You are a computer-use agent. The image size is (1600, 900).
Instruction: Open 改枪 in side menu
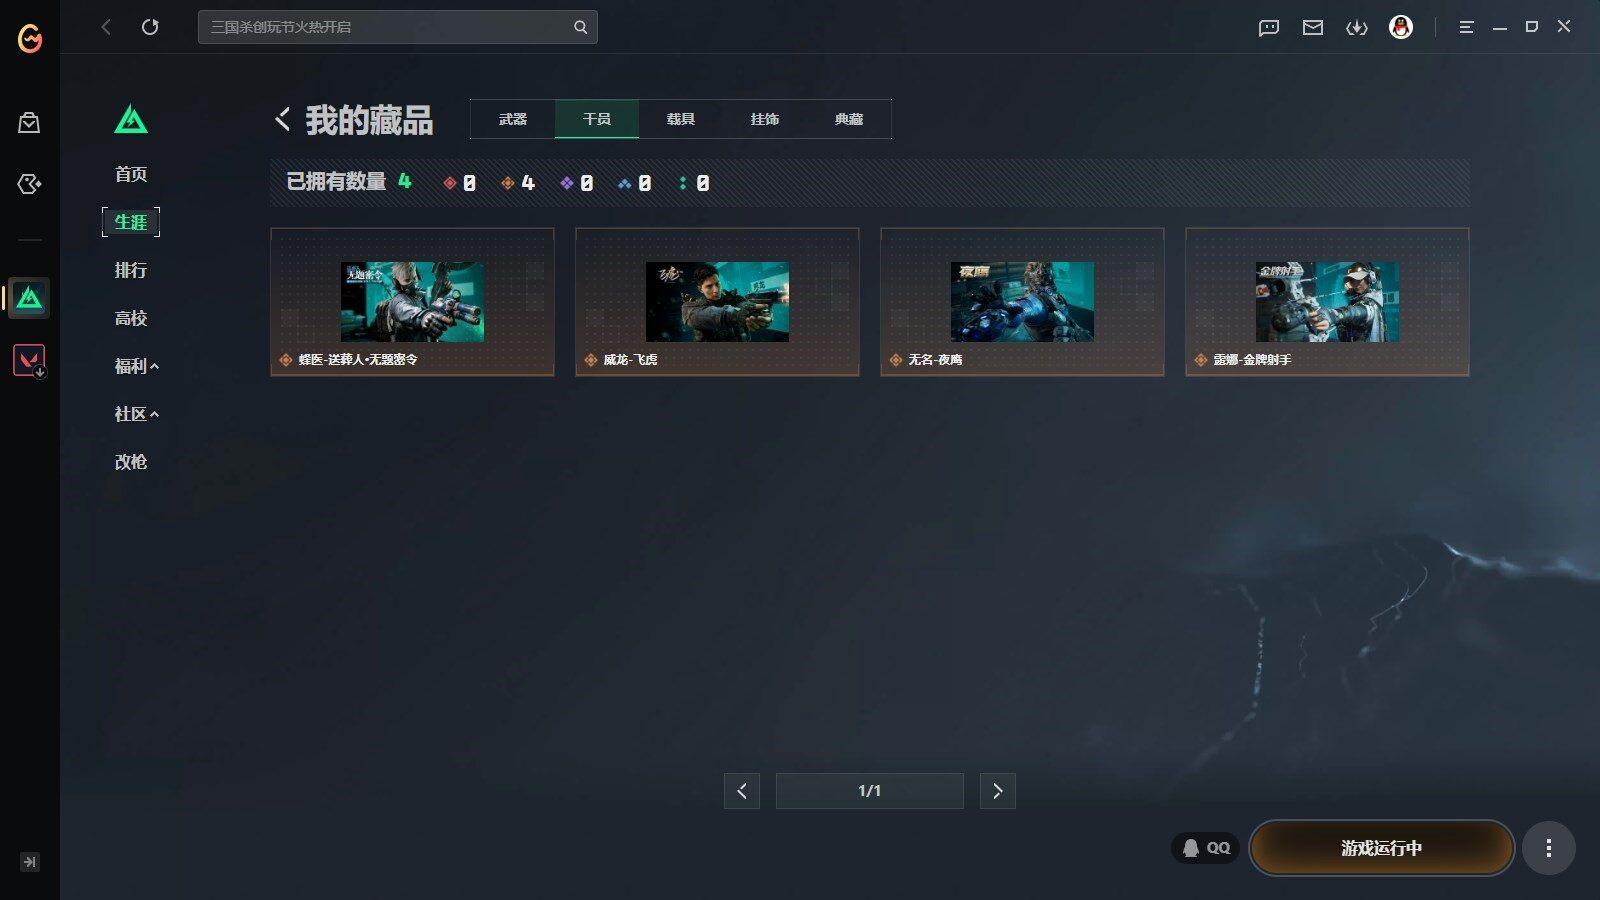click(131, 462)
